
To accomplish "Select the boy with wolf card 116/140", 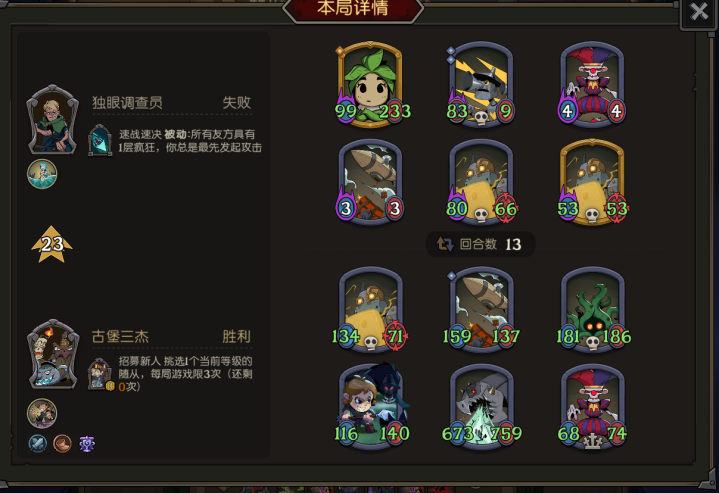I will click(x=371, y=407).
